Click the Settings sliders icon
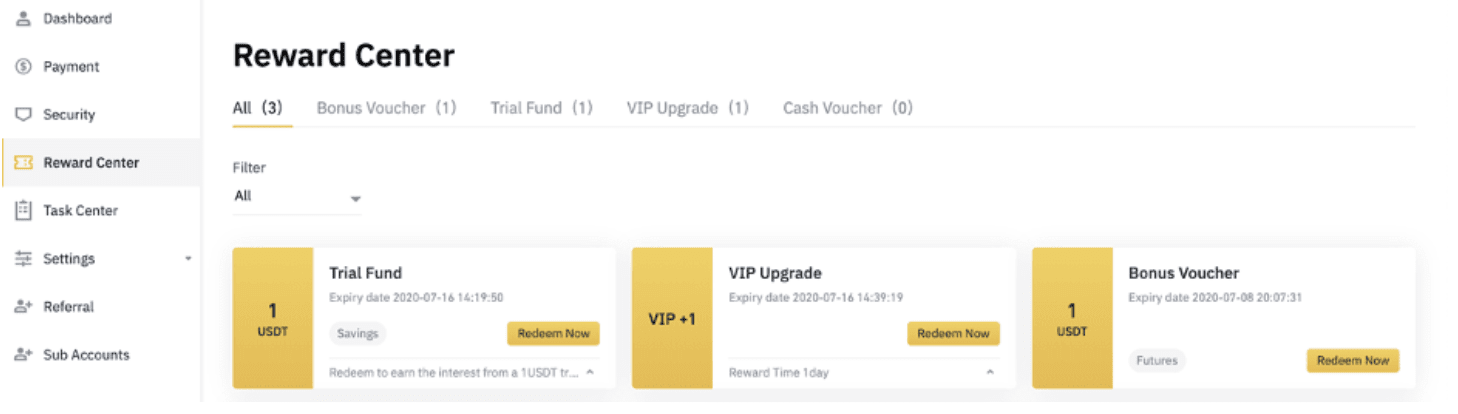The image size is (1458, 414). click(24, 259)
